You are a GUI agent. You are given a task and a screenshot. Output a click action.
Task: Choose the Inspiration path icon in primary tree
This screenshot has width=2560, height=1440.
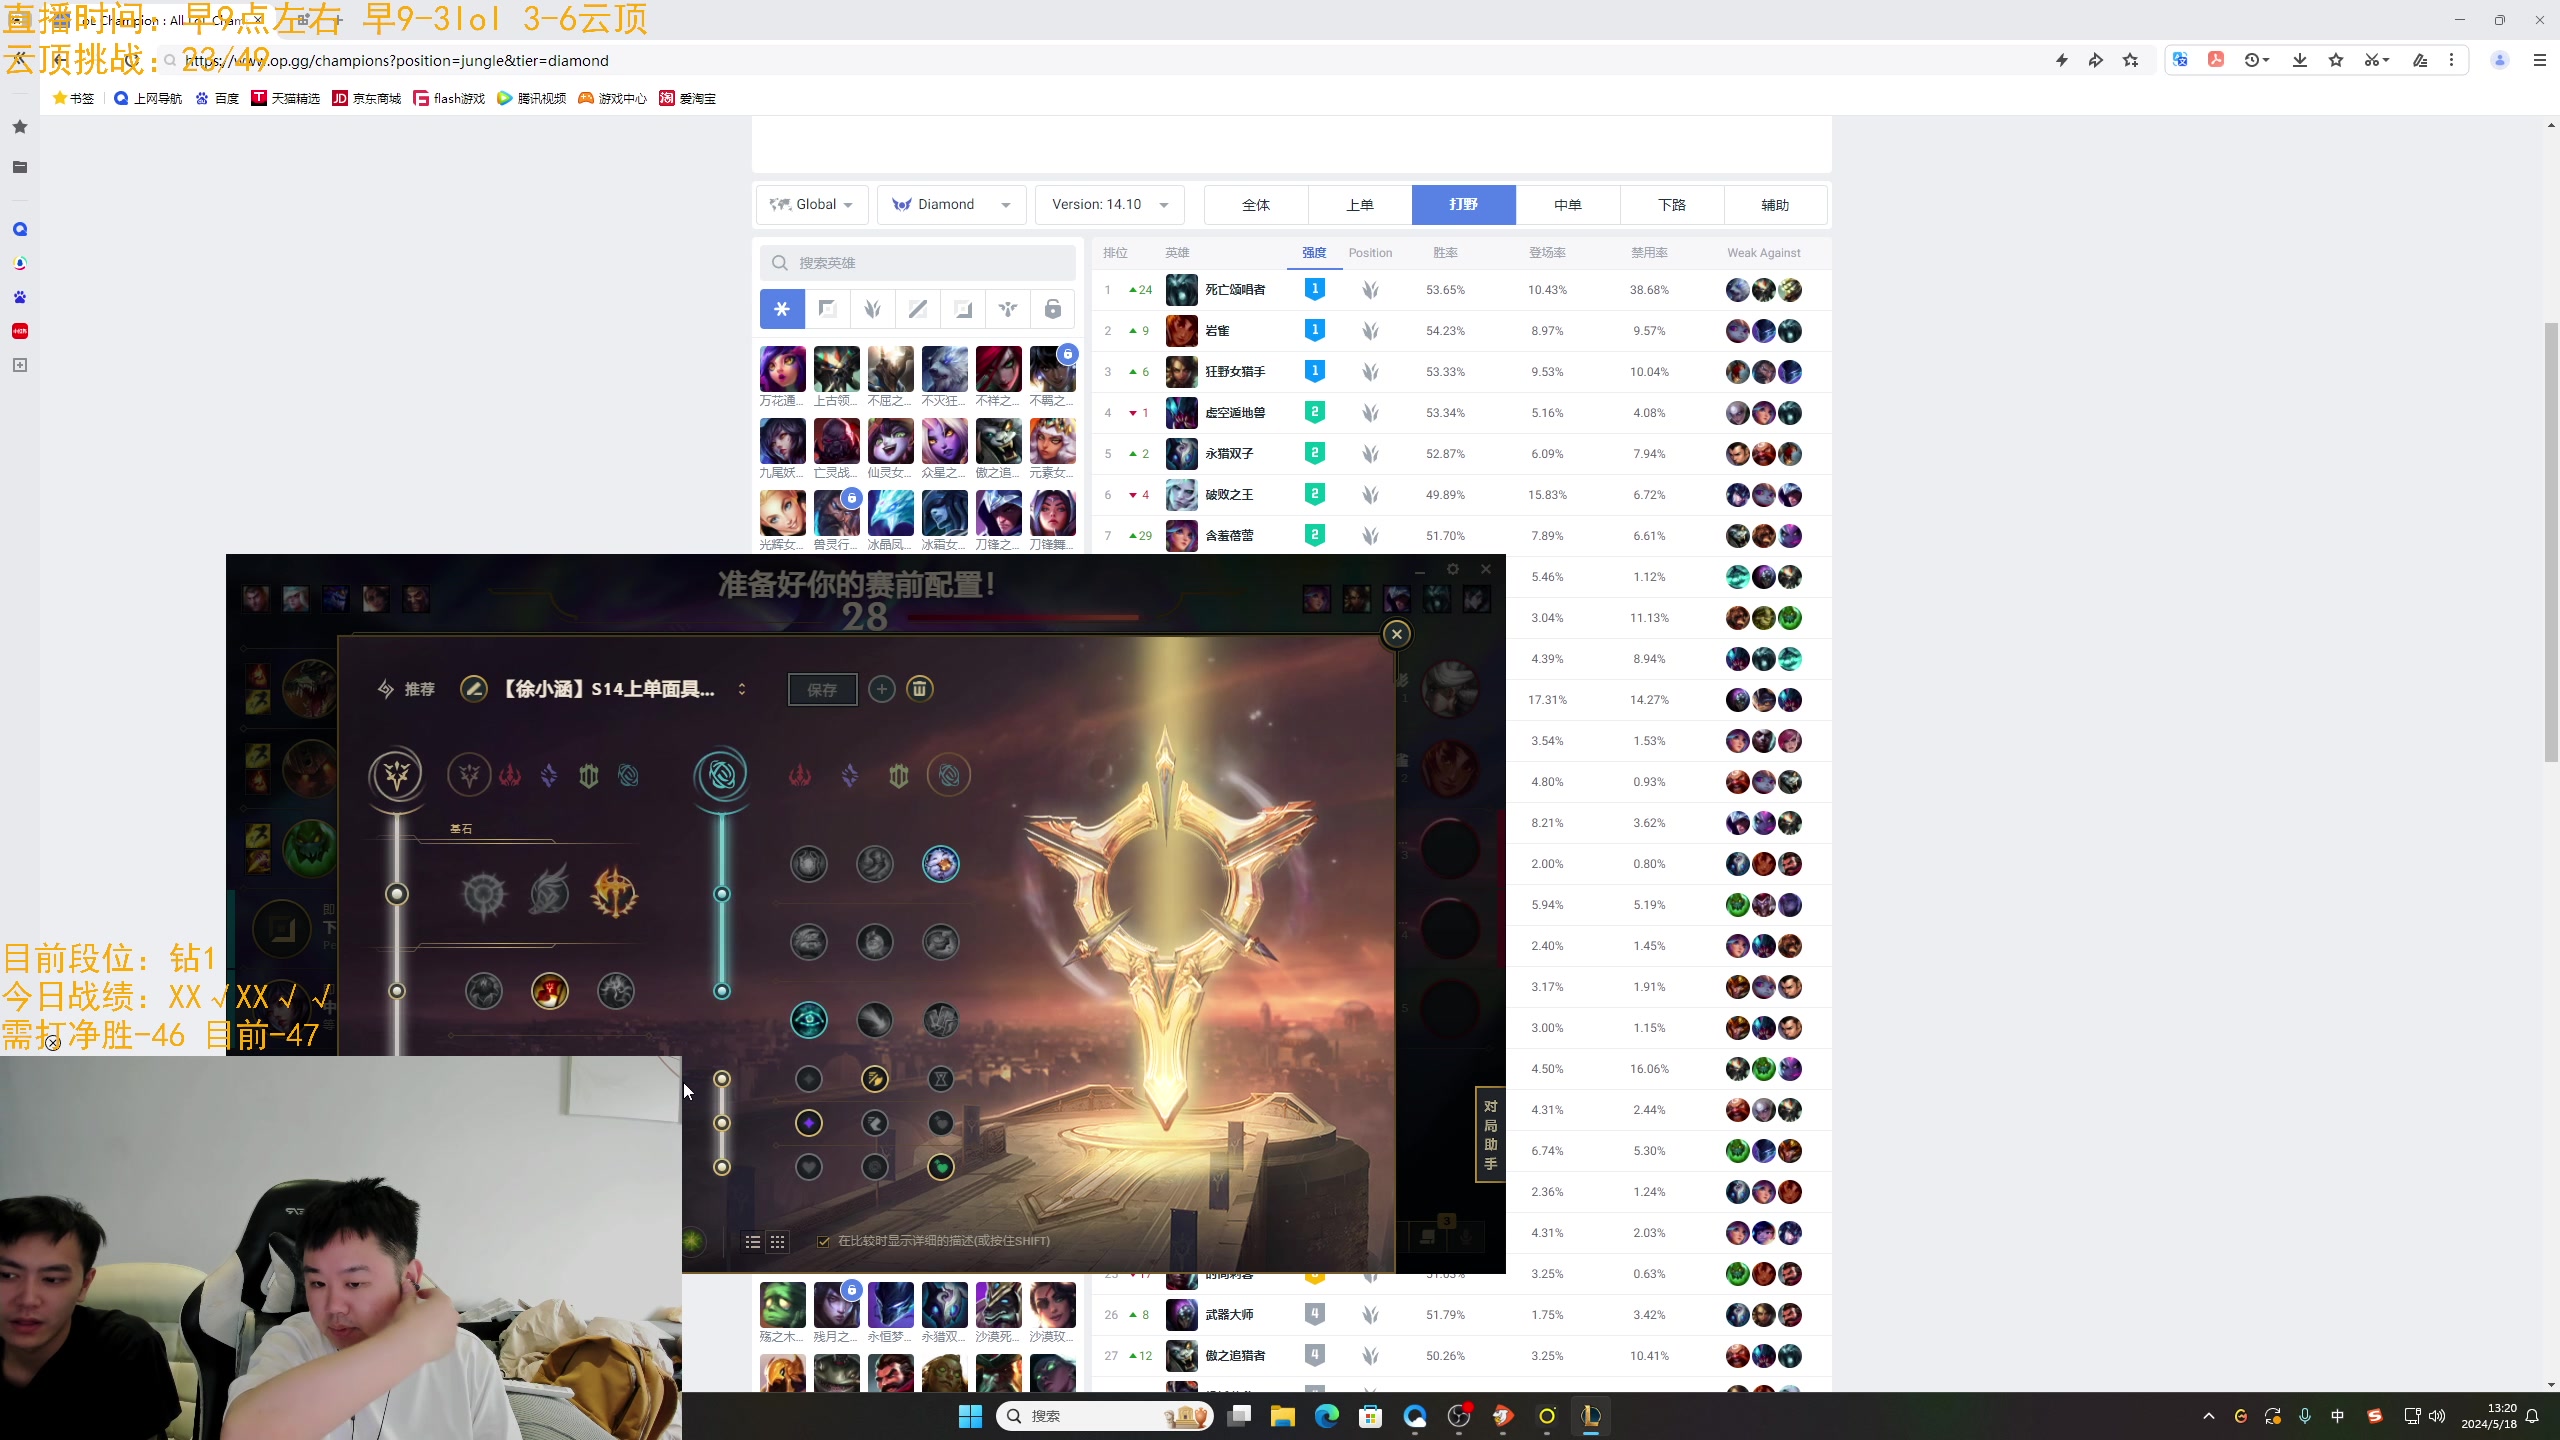tap(628, 775)
